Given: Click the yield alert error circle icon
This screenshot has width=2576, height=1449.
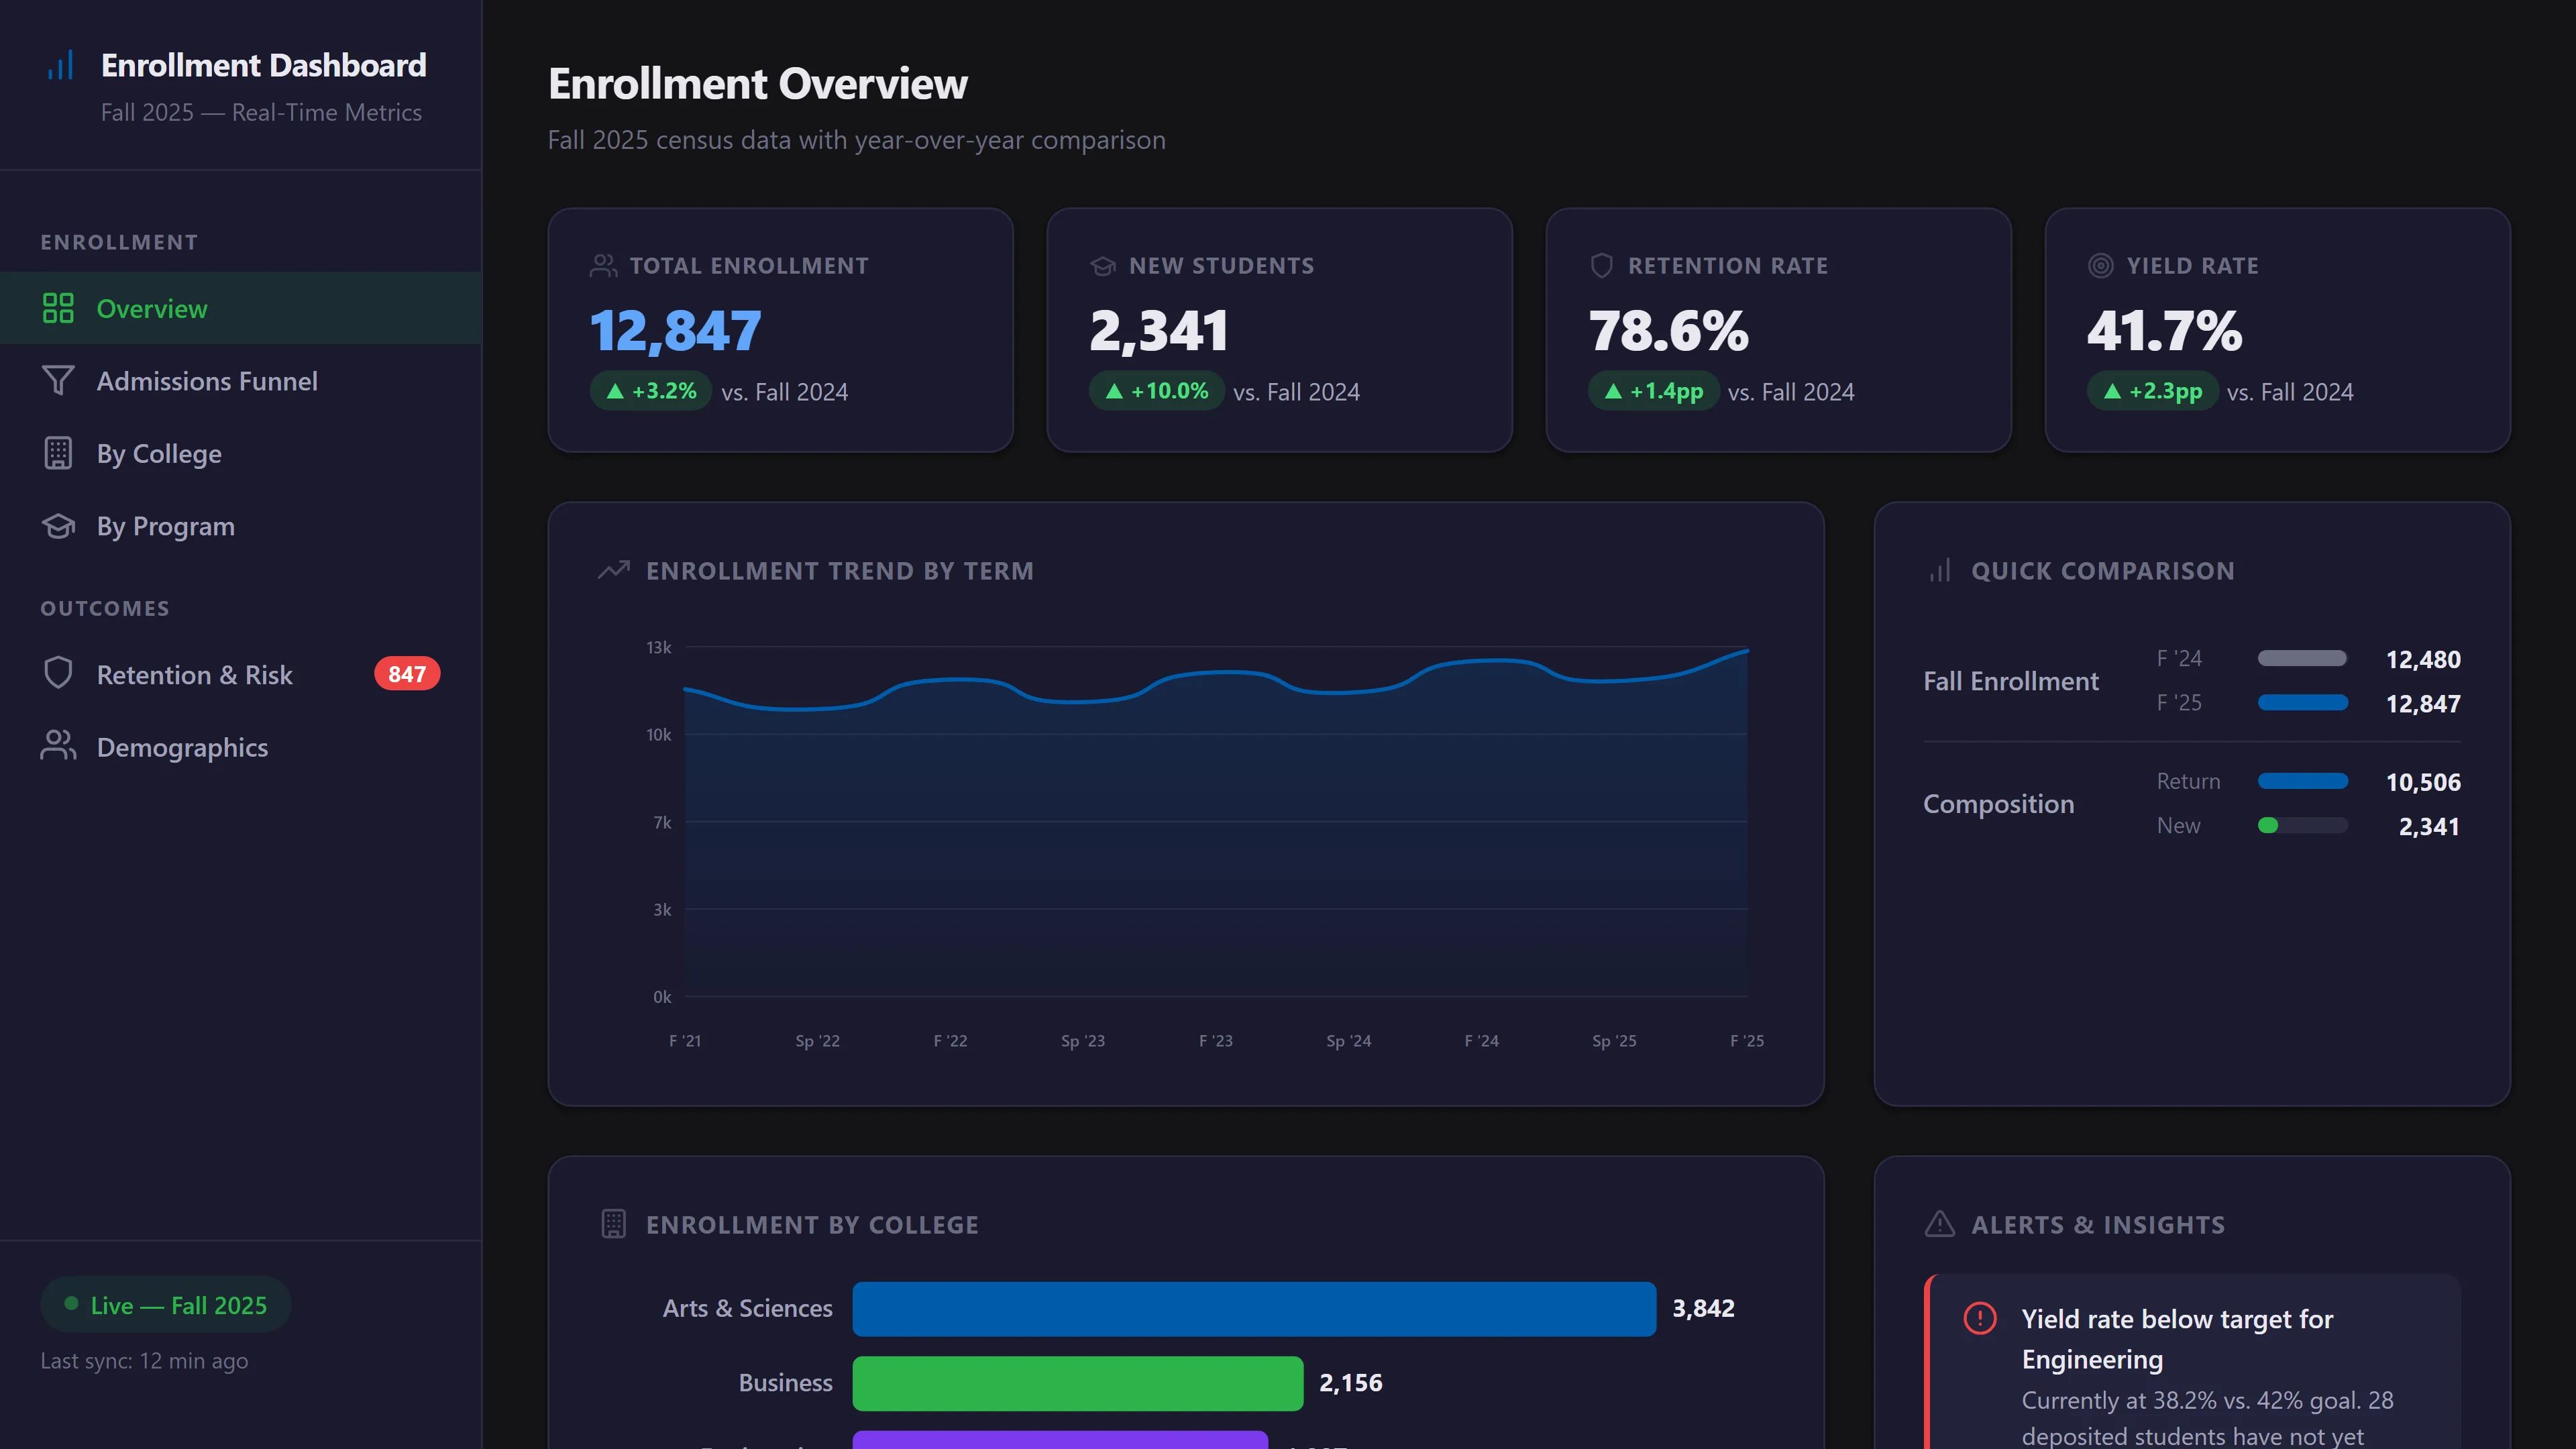Looking at the screenshot, I should pyautogui.click(x=1979, y=1319).
